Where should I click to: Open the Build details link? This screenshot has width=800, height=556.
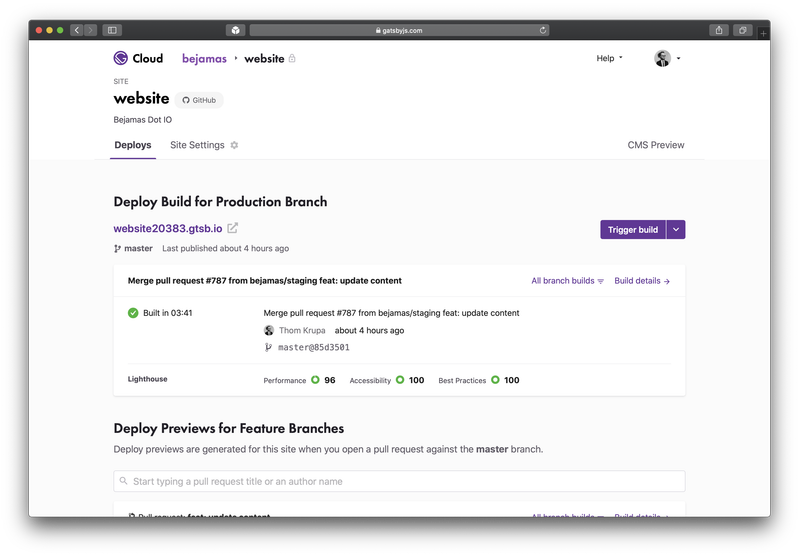pyautogui.click(x=642, y=281)
